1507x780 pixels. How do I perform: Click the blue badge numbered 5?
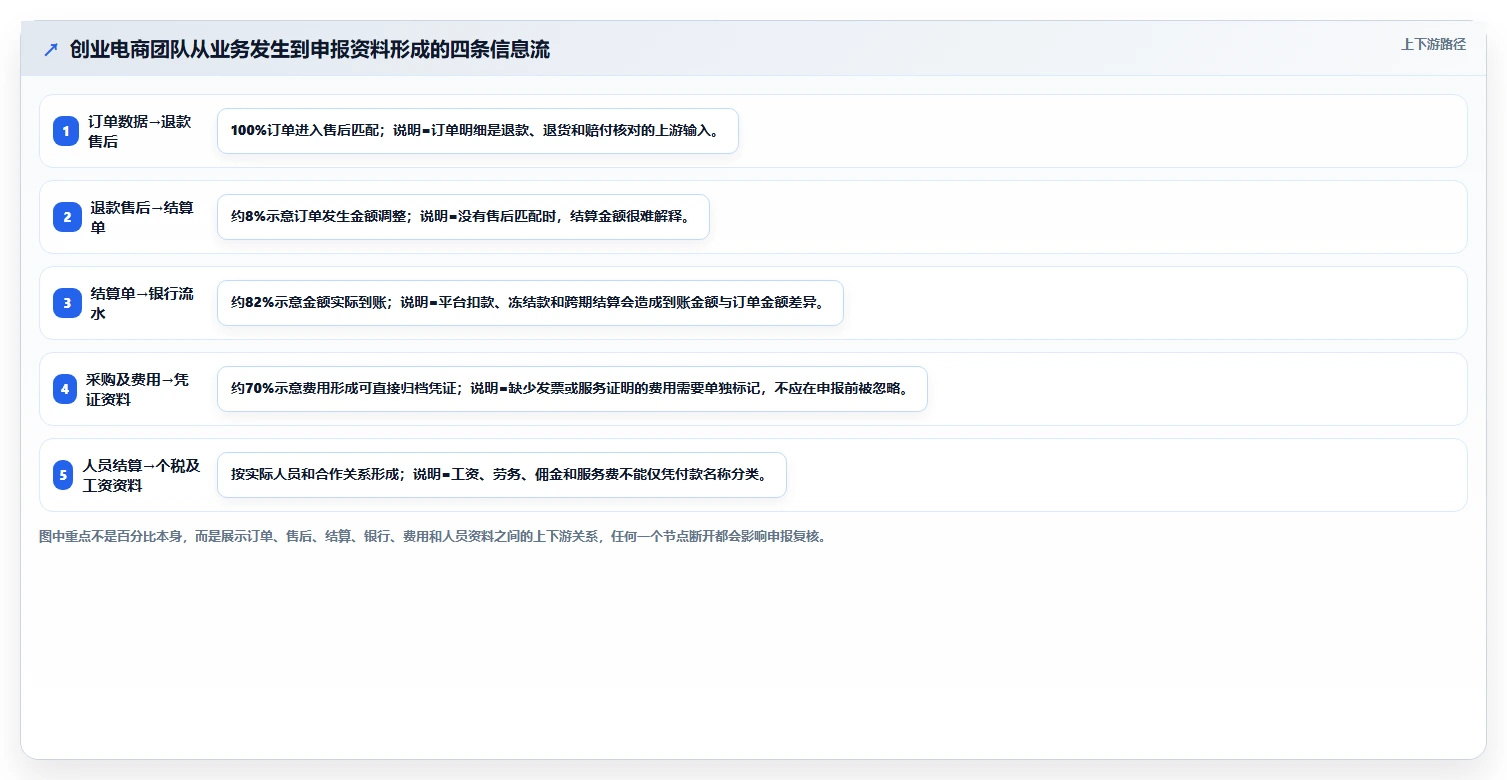click(x=63, y=475)
